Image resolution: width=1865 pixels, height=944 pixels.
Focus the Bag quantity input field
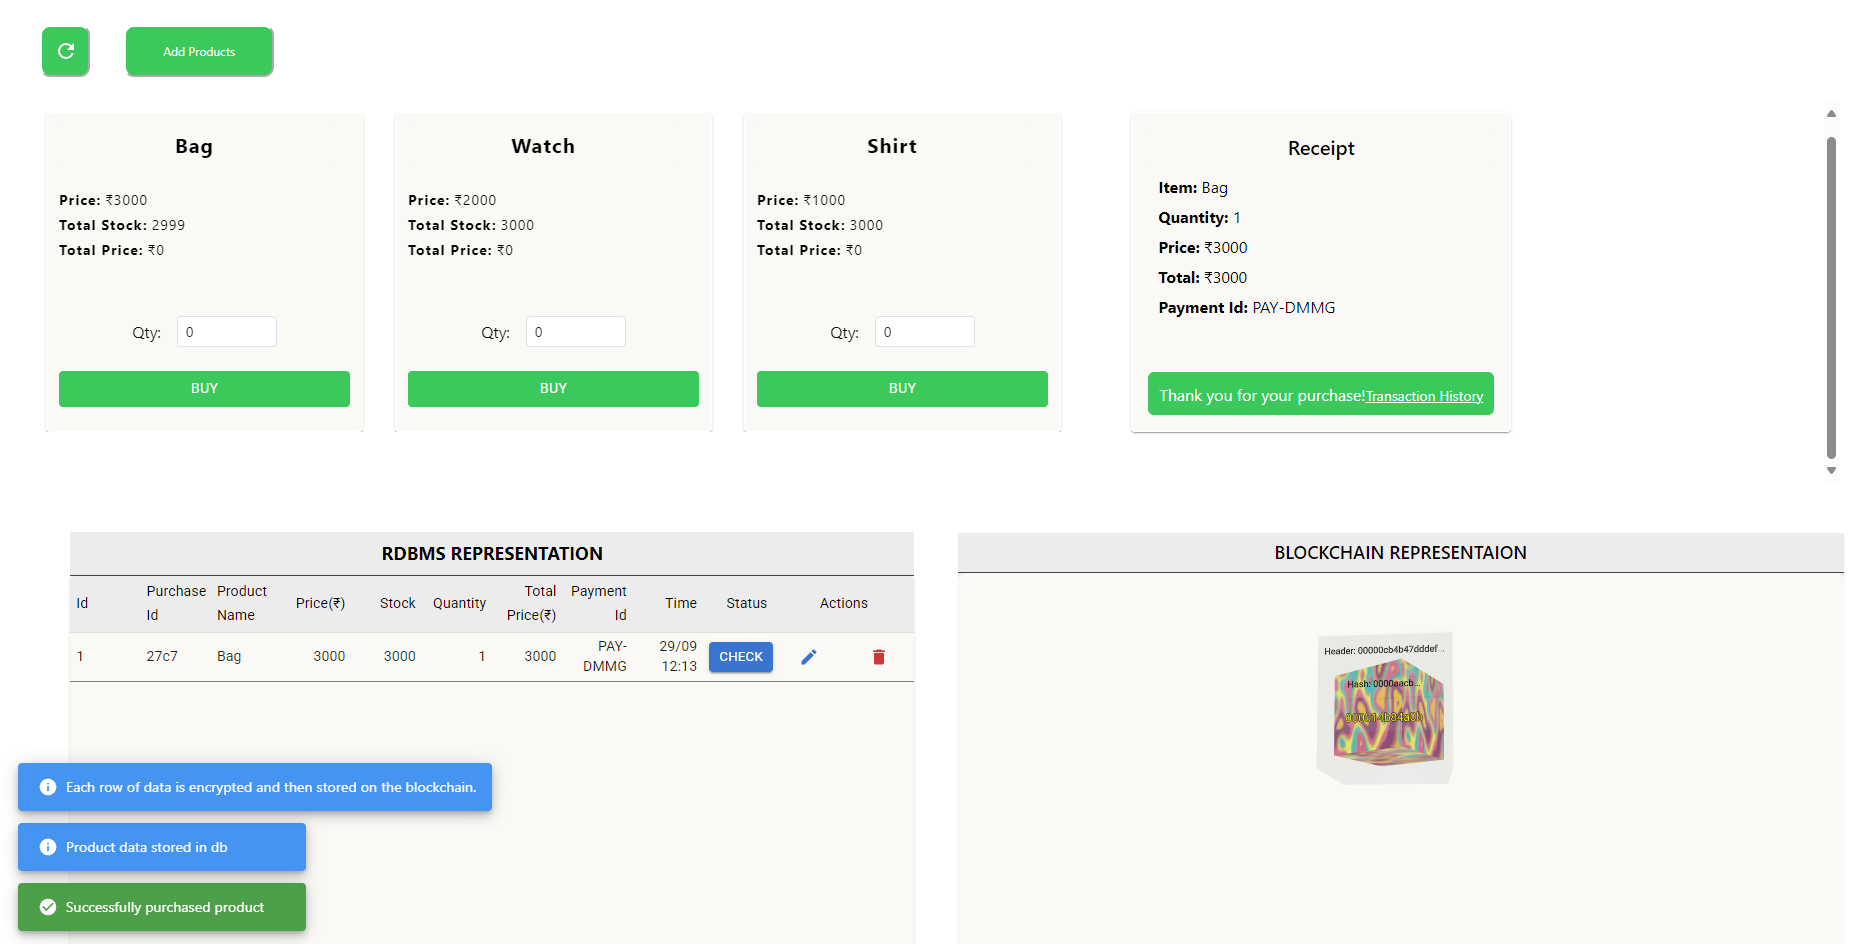tap(227, 332)
